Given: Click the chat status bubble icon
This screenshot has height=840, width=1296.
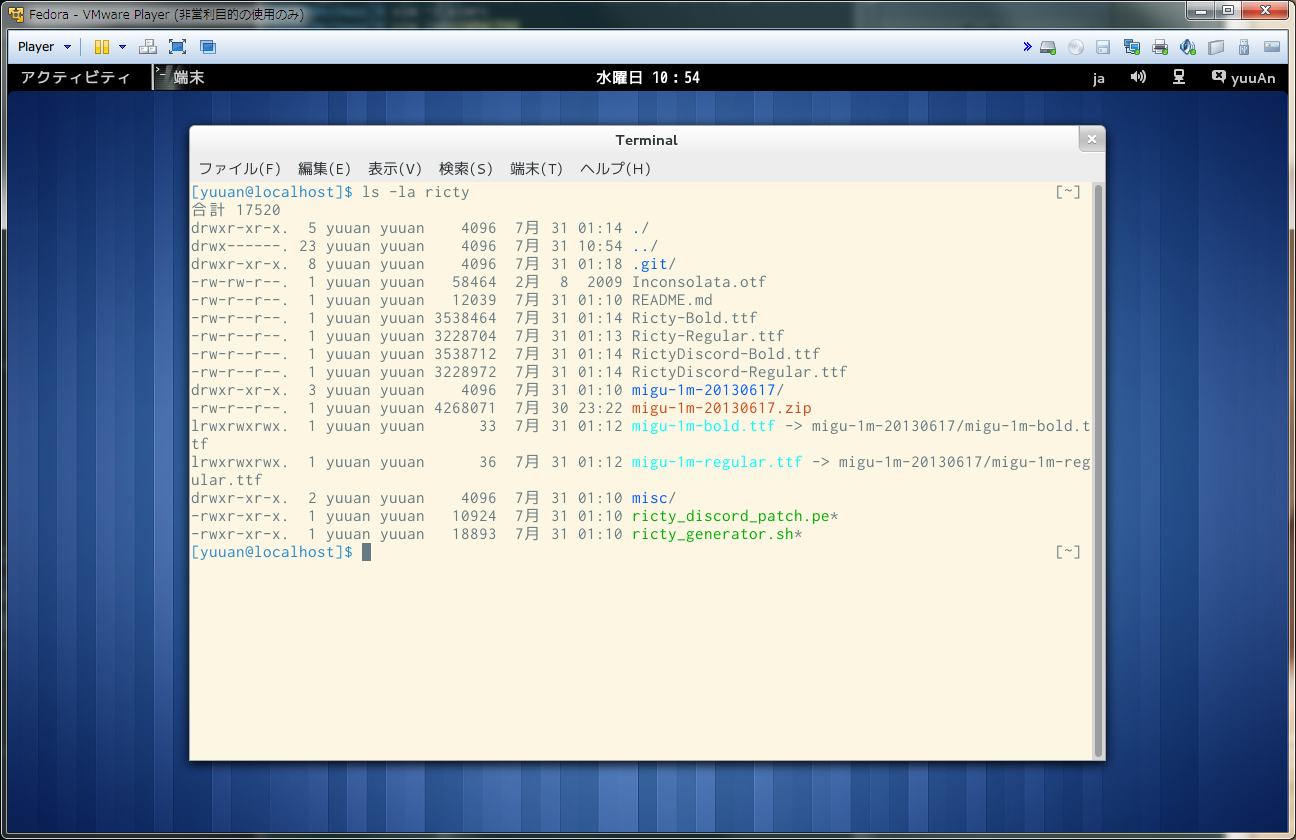Looking at the screenshot, I should click(x=1218, y=76).
